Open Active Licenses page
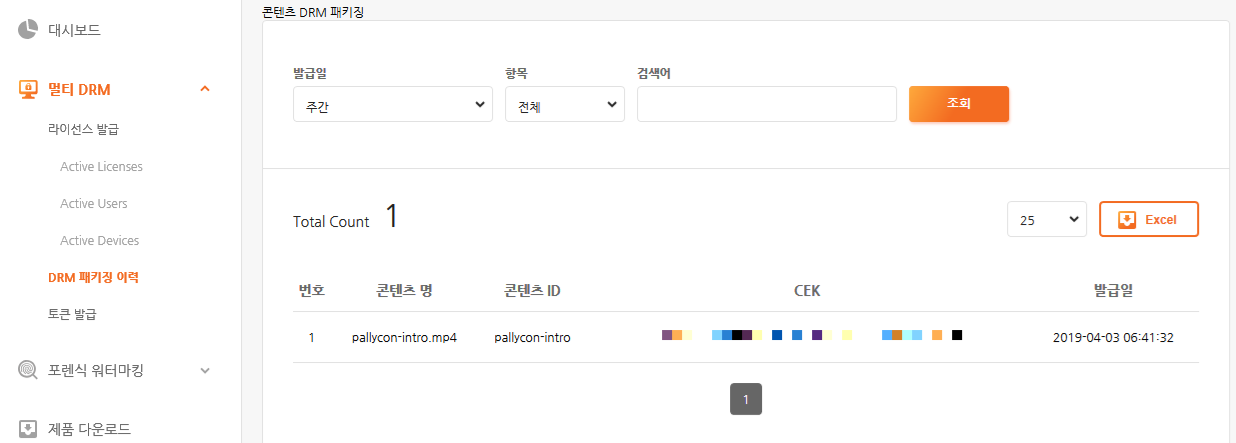1236x443 pixels. [101, 166]
